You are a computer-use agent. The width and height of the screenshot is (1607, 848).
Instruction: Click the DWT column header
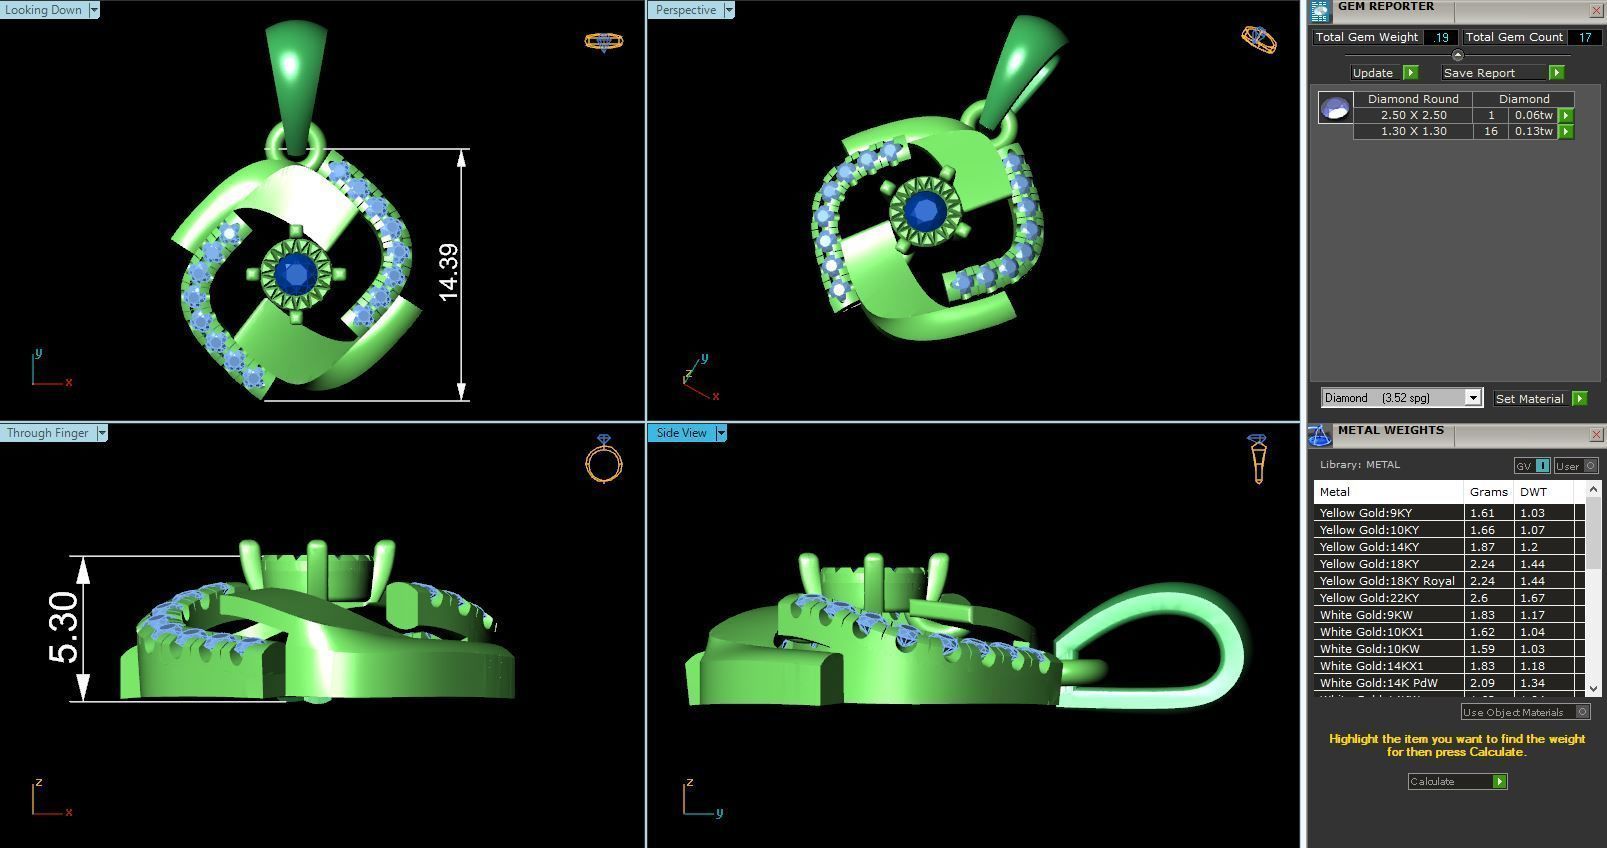tap(1544, 492)
